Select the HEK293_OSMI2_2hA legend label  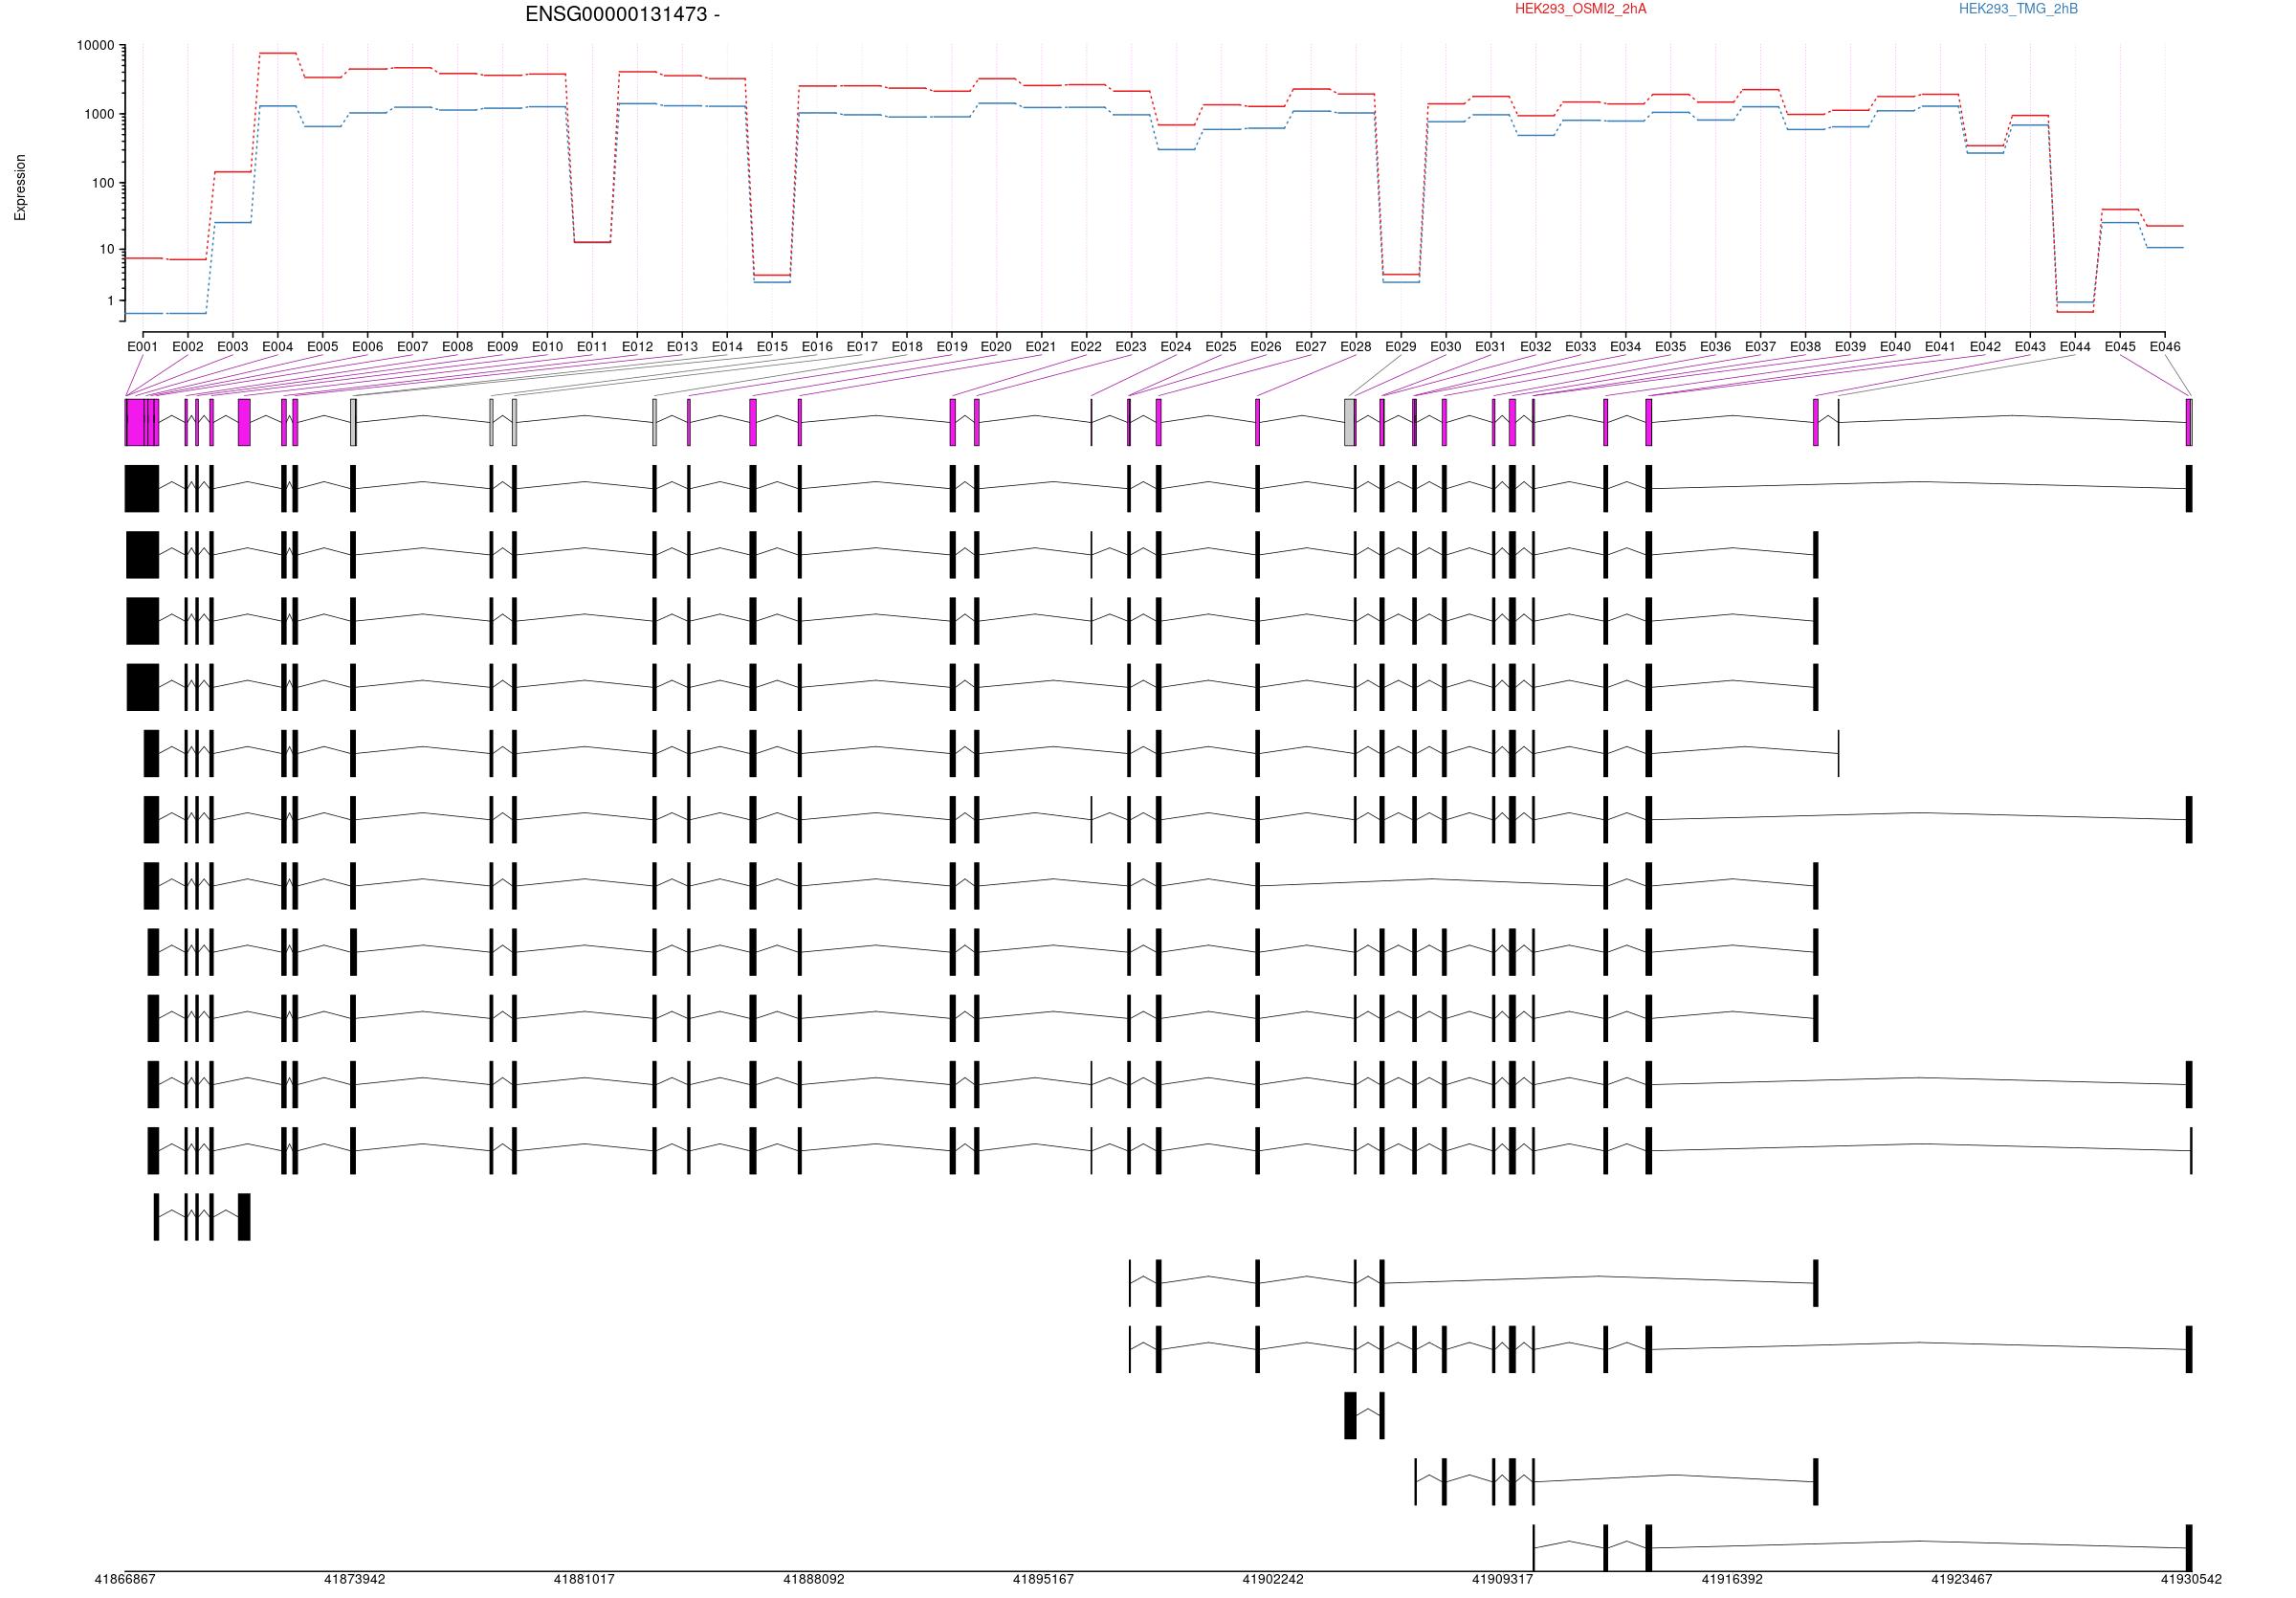click(1580, 9)
